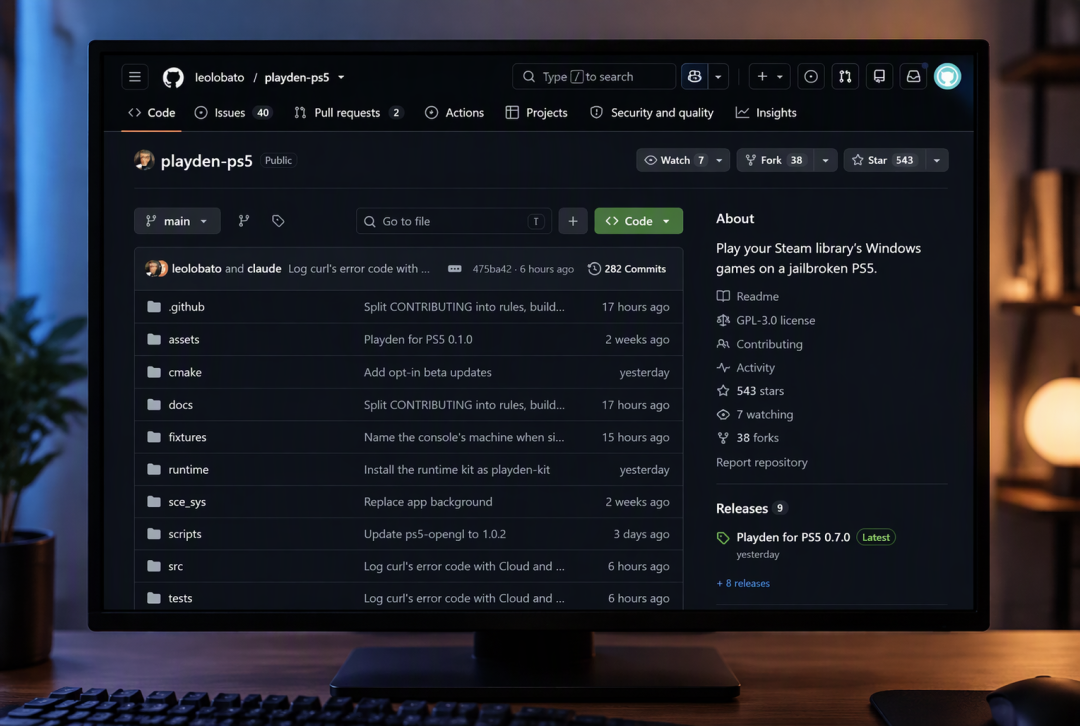Image resolution: width=1080 pixels, height=726 pixels.
Task: Open the scripts folder icon
Action: pos(154,534)
